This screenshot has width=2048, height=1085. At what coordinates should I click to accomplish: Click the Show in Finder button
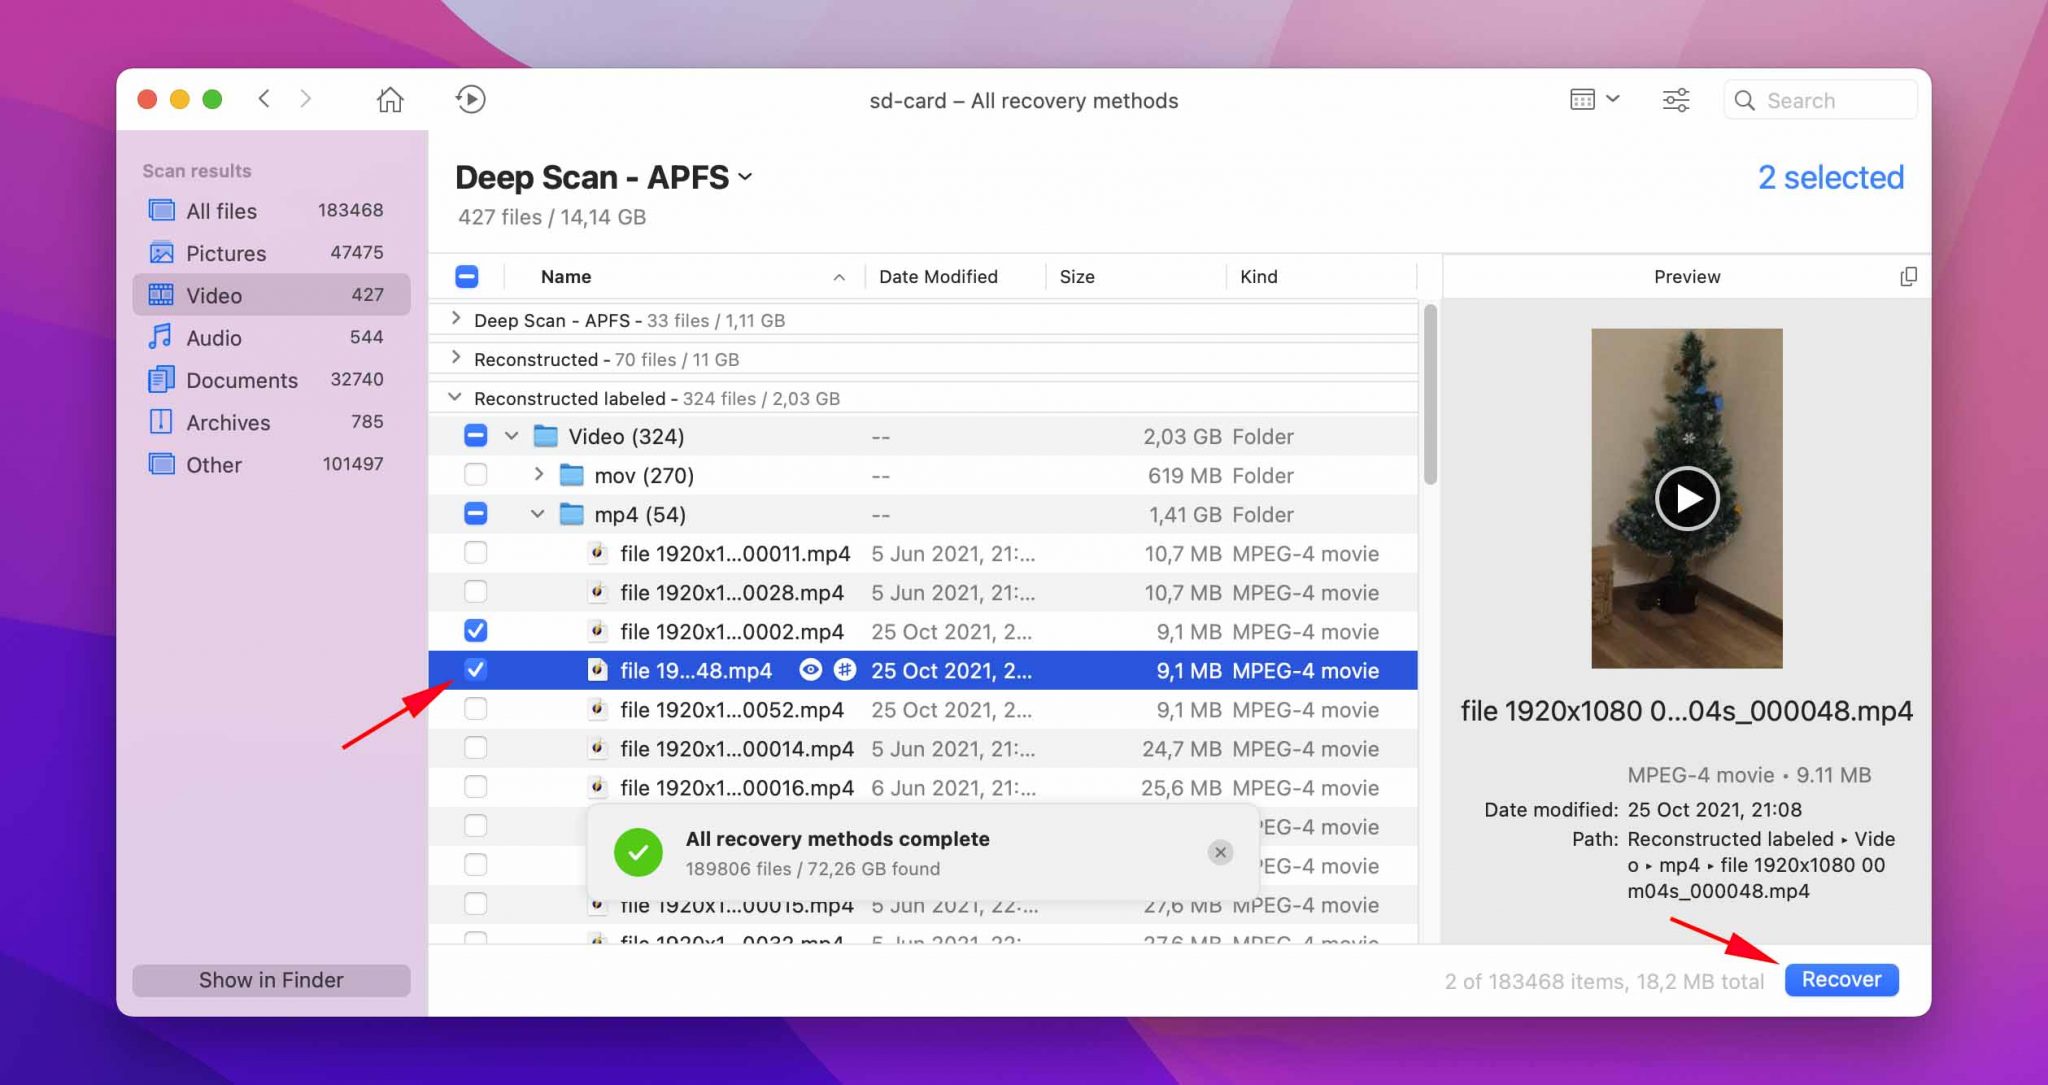[271, 980]
